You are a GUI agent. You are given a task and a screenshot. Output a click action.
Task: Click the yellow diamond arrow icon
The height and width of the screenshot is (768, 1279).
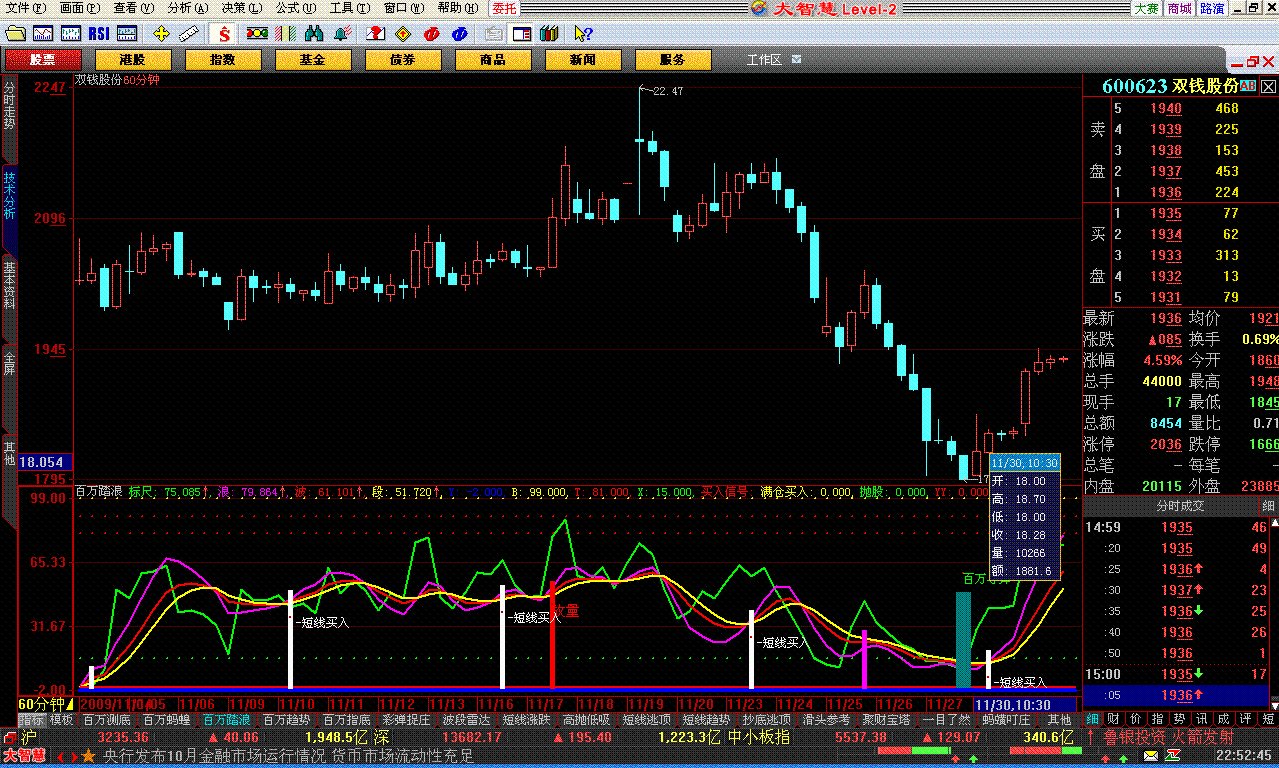point(403,33)
